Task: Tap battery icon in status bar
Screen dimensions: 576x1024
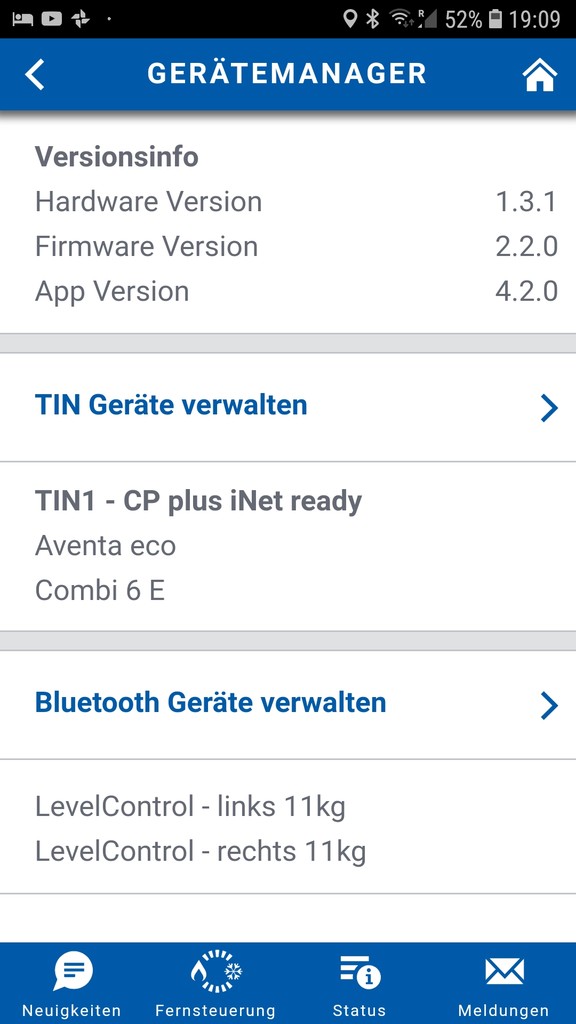Action: coord(495,19)
